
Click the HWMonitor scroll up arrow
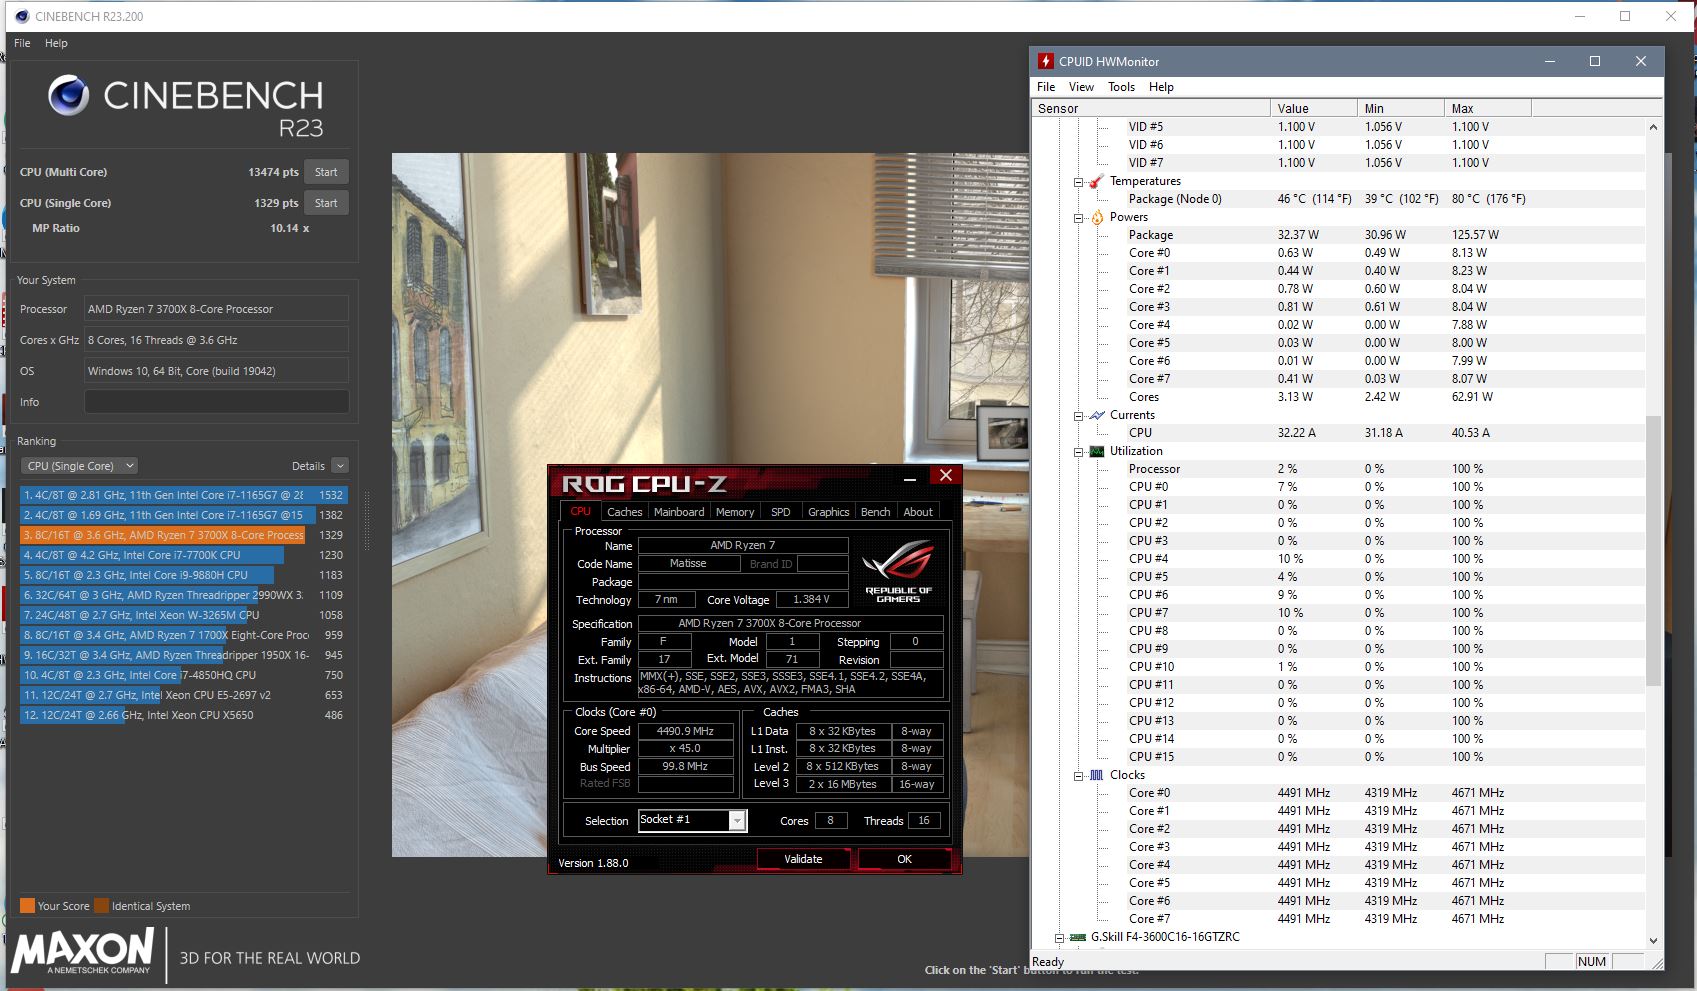(1652, 127)
